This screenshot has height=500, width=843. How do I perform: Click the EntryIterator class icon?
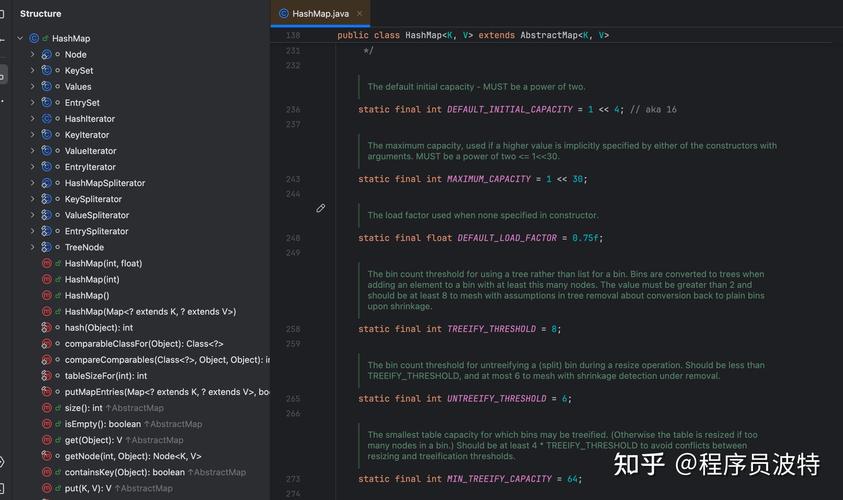(47, 167)
